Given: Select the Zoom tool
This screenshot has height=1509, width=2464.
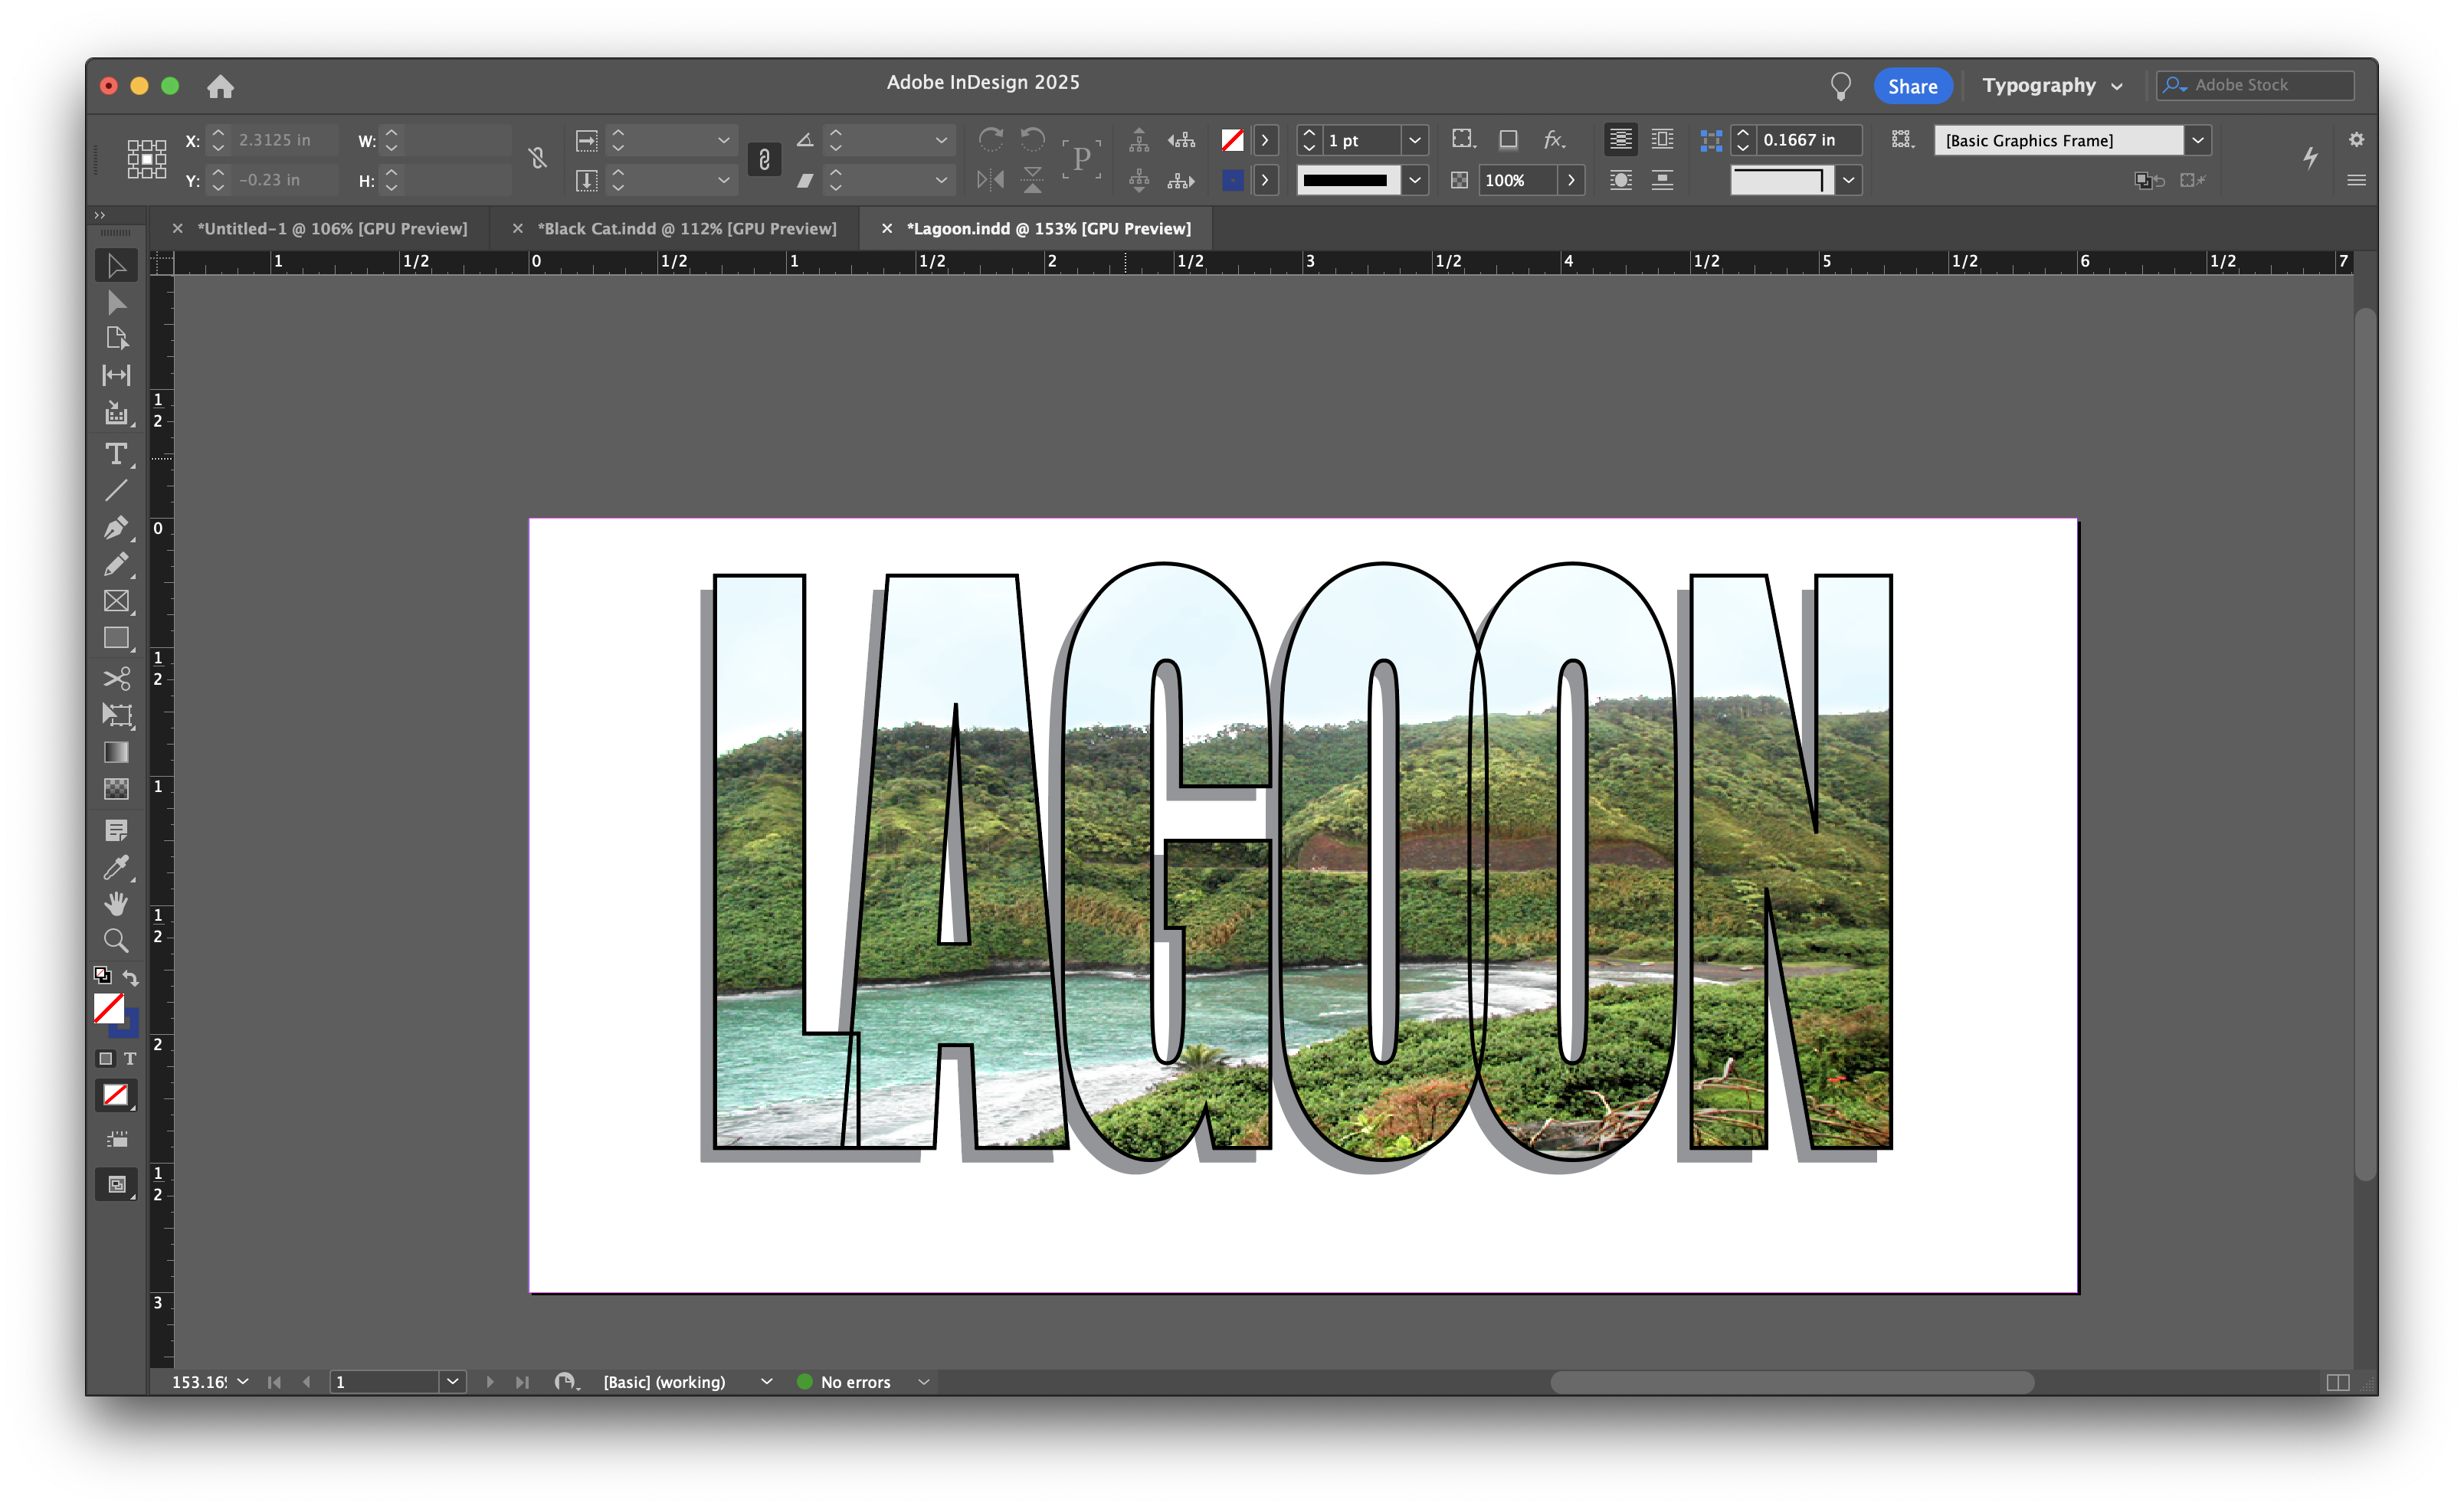Looking at the screenshot, I should pyautogui.click(x=116, y=941).
